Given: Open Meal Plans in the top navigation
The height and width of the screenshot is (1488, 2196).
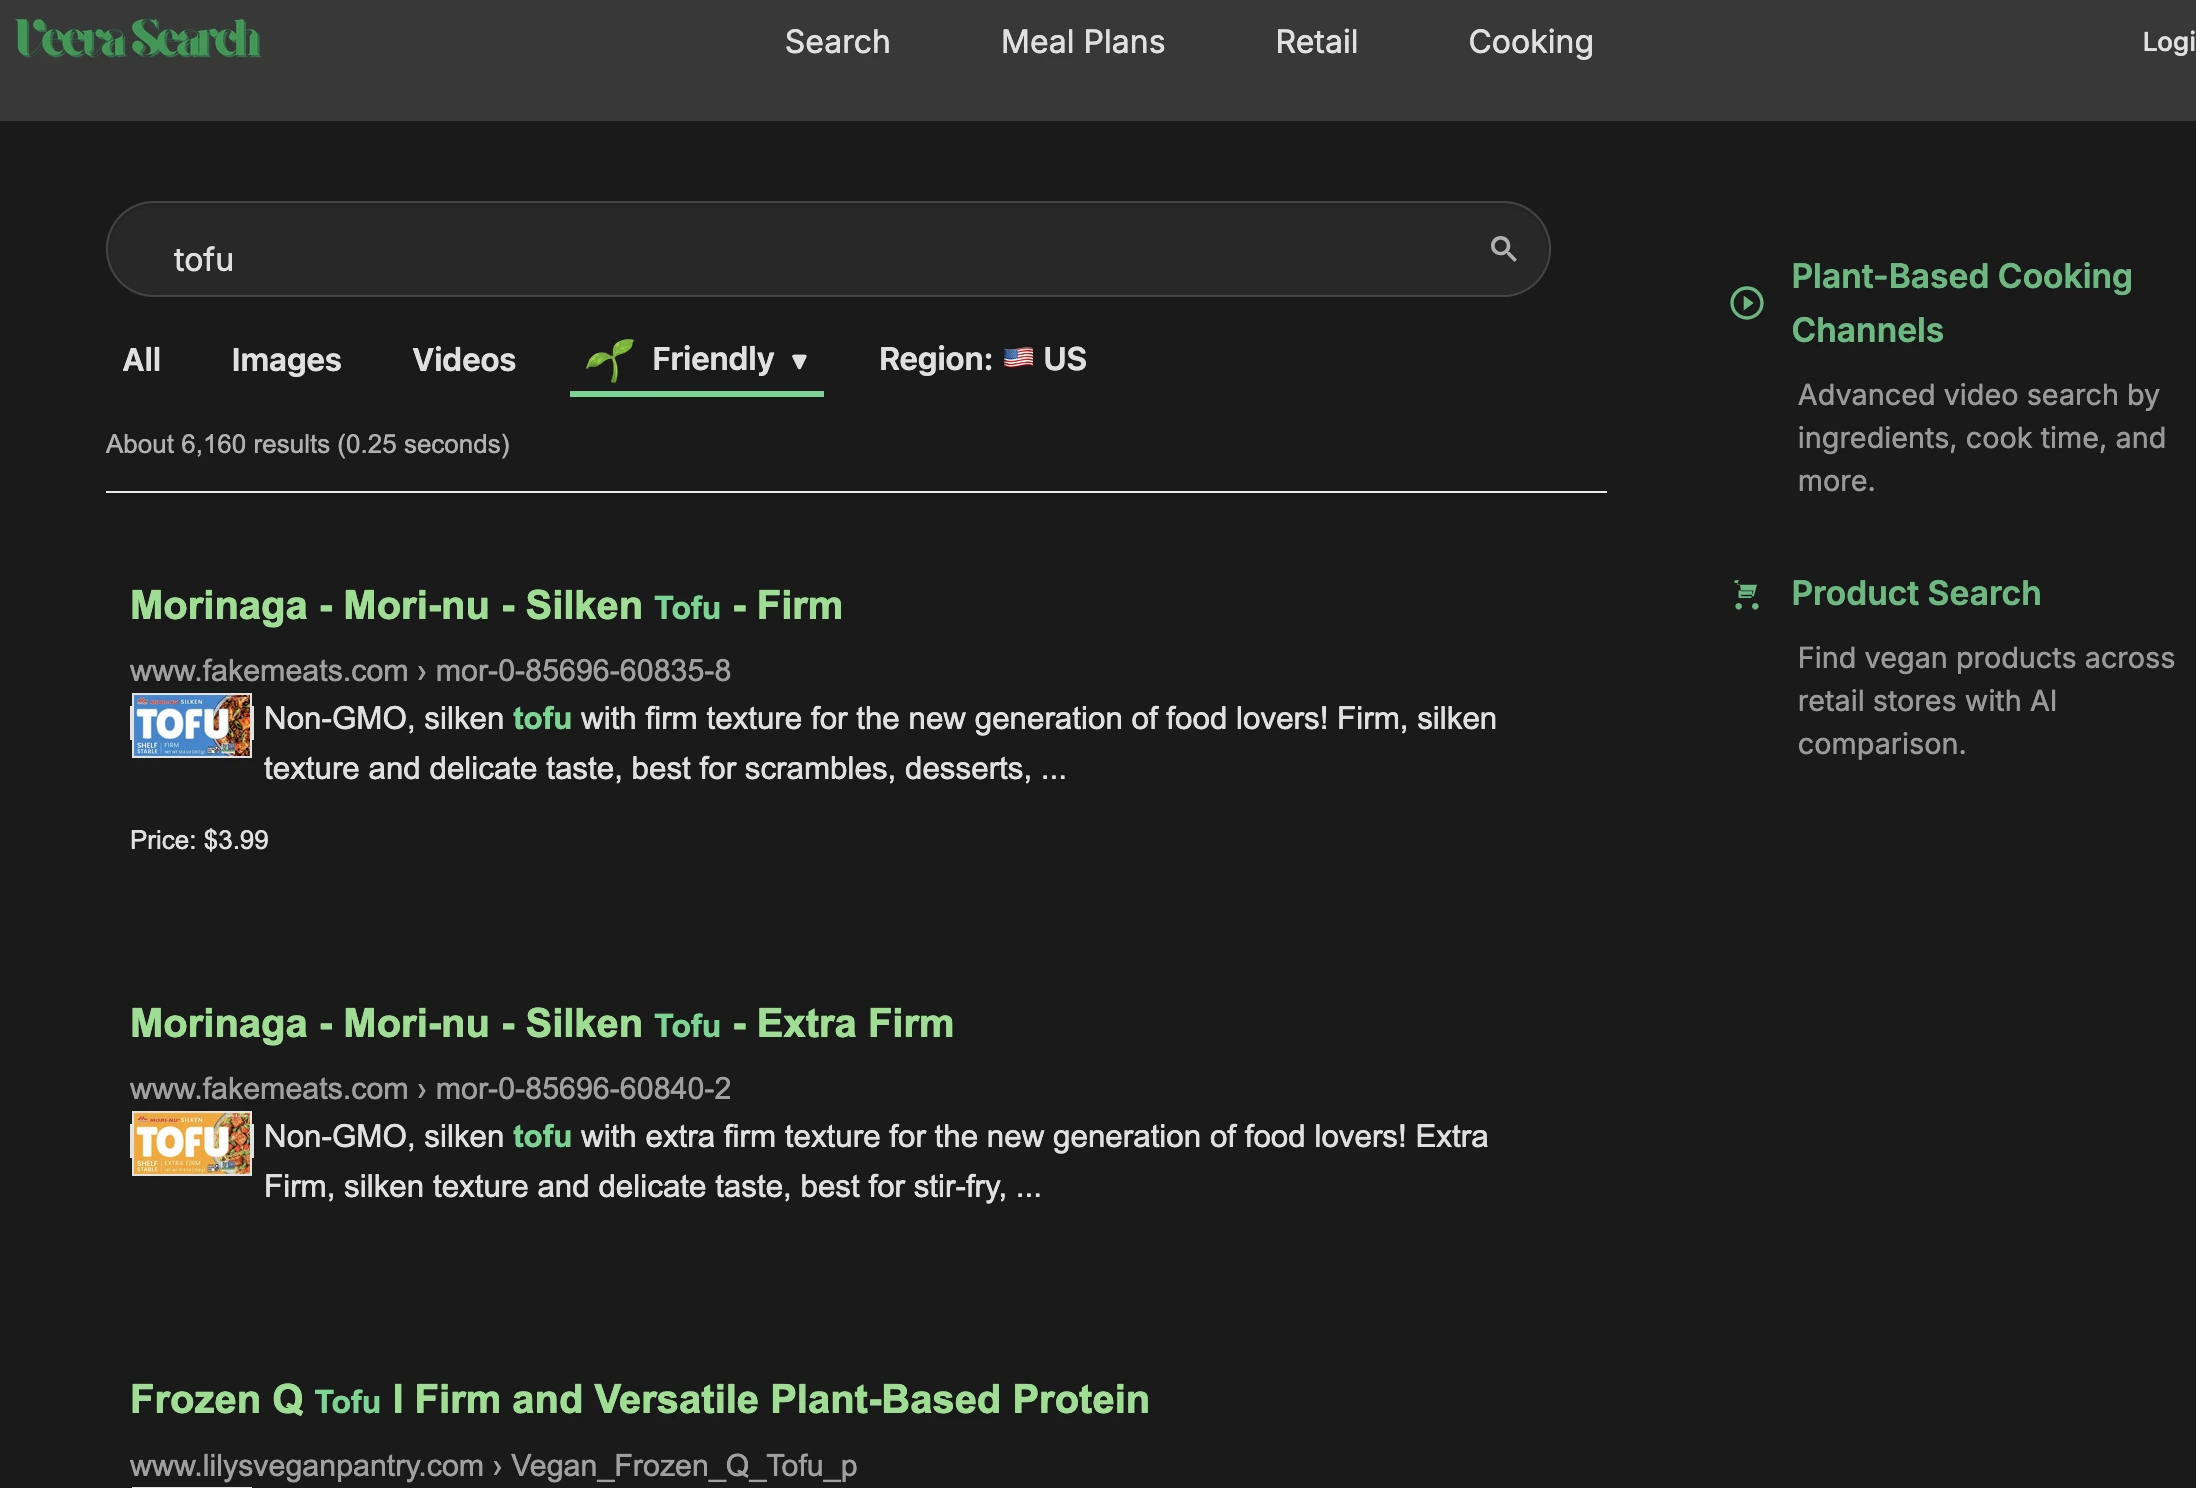Looking at the screenshot, I should point(1083,42).
